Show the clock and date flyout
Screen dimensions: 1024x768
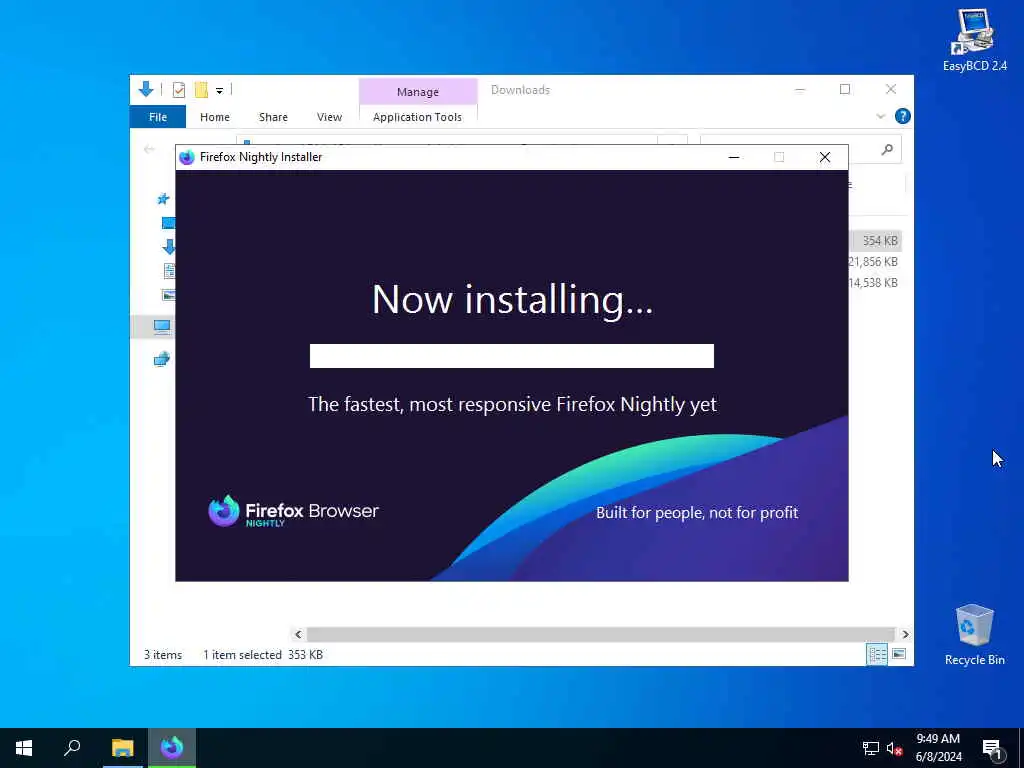pyautogui.click(x=938, y=748)
